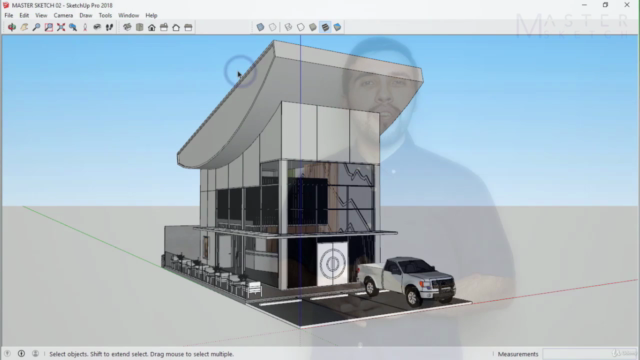Image resolution: width=640 pixels, height=360 pixels.
Task: Click the 'MASTER SKETCH 02 - SketchUp Pro 2018' title
Action: [x=62, y=5]
